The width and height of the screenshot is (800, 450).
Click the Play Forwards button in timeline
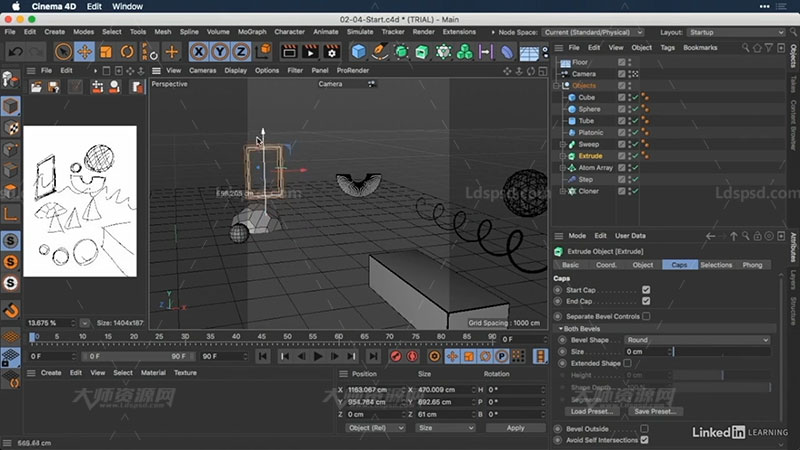click(x=318, y=356)
